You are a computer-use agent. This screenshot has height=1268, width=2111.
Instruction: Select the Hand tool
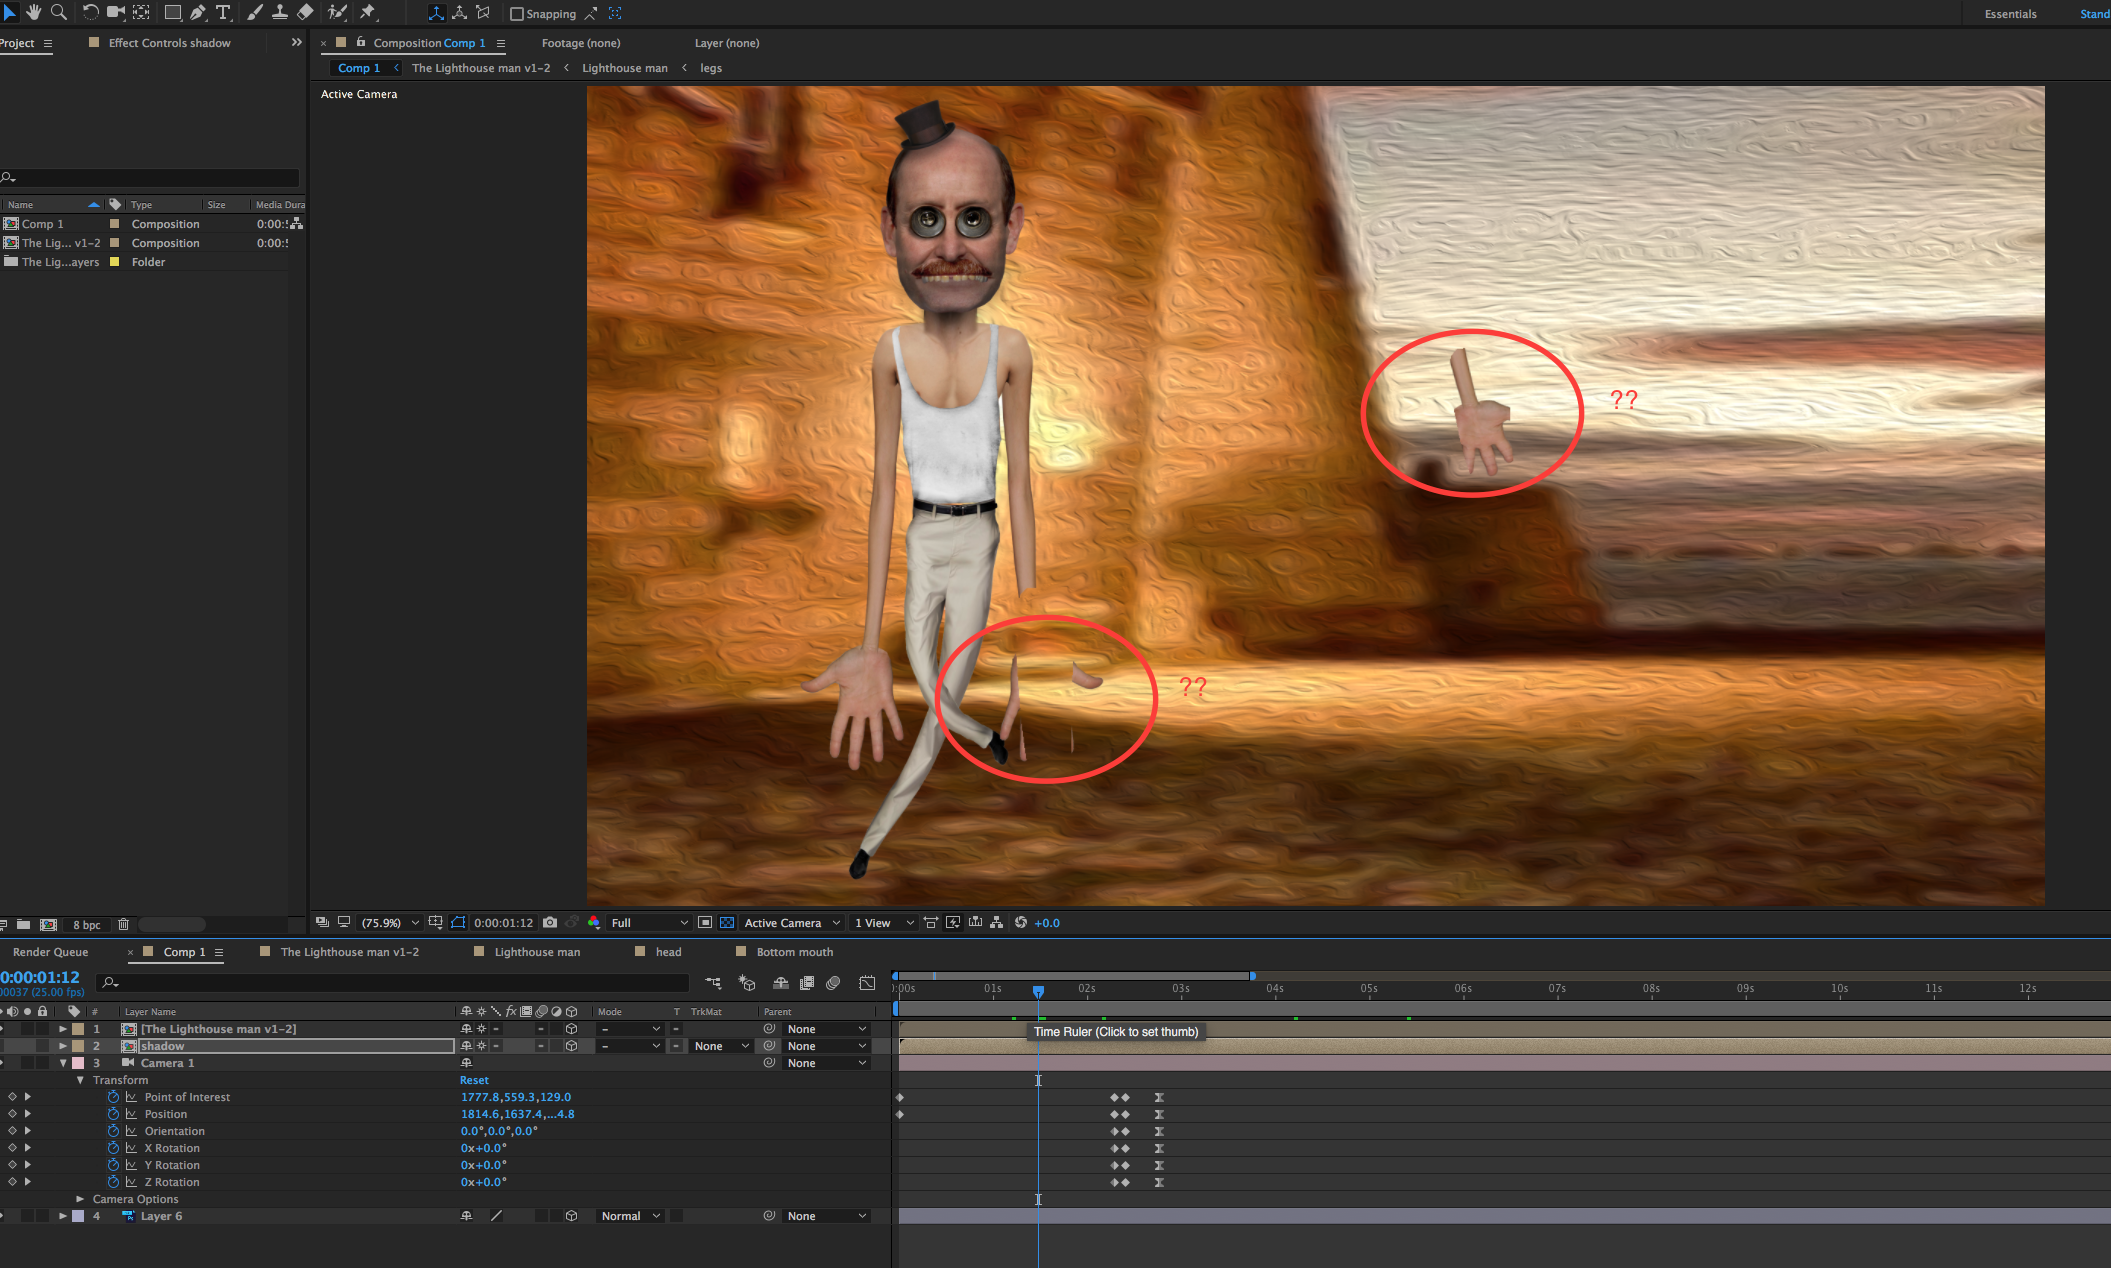pyautogui.click(x=34, y=12)
